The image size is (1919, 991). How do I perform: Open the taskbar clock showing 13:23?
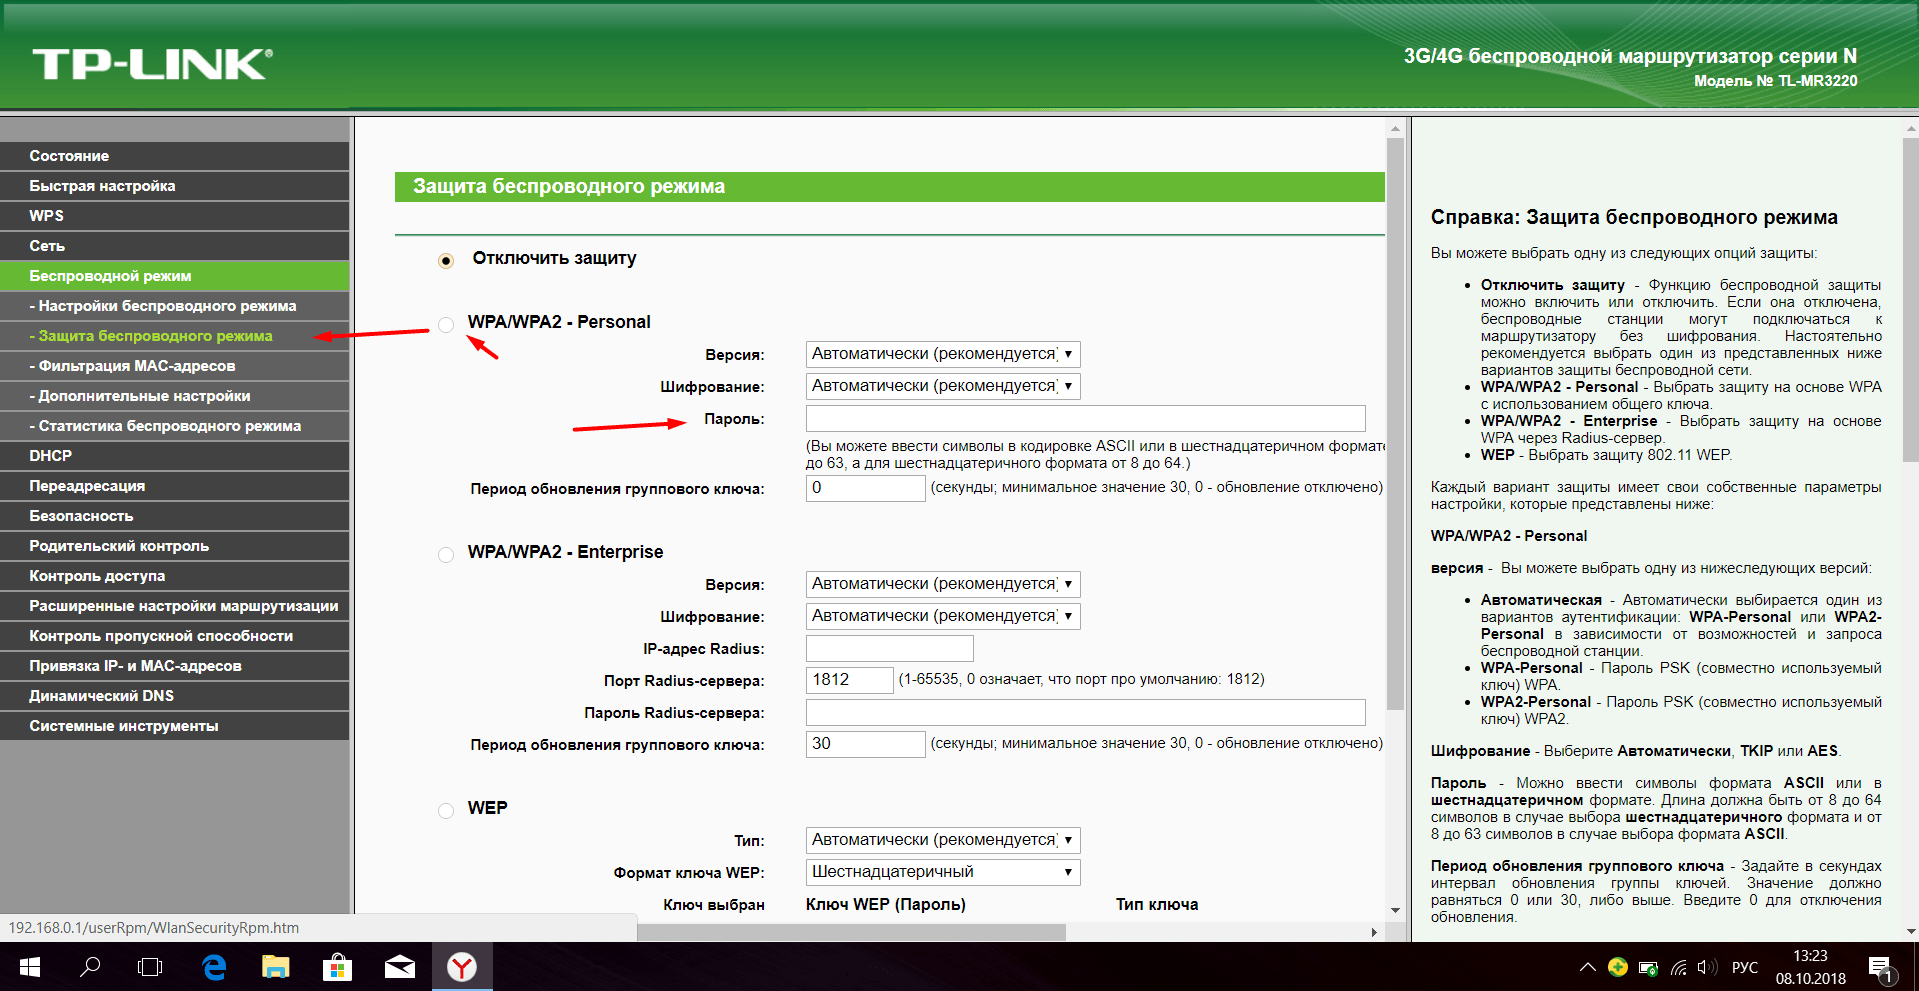tap(1811, 967)
